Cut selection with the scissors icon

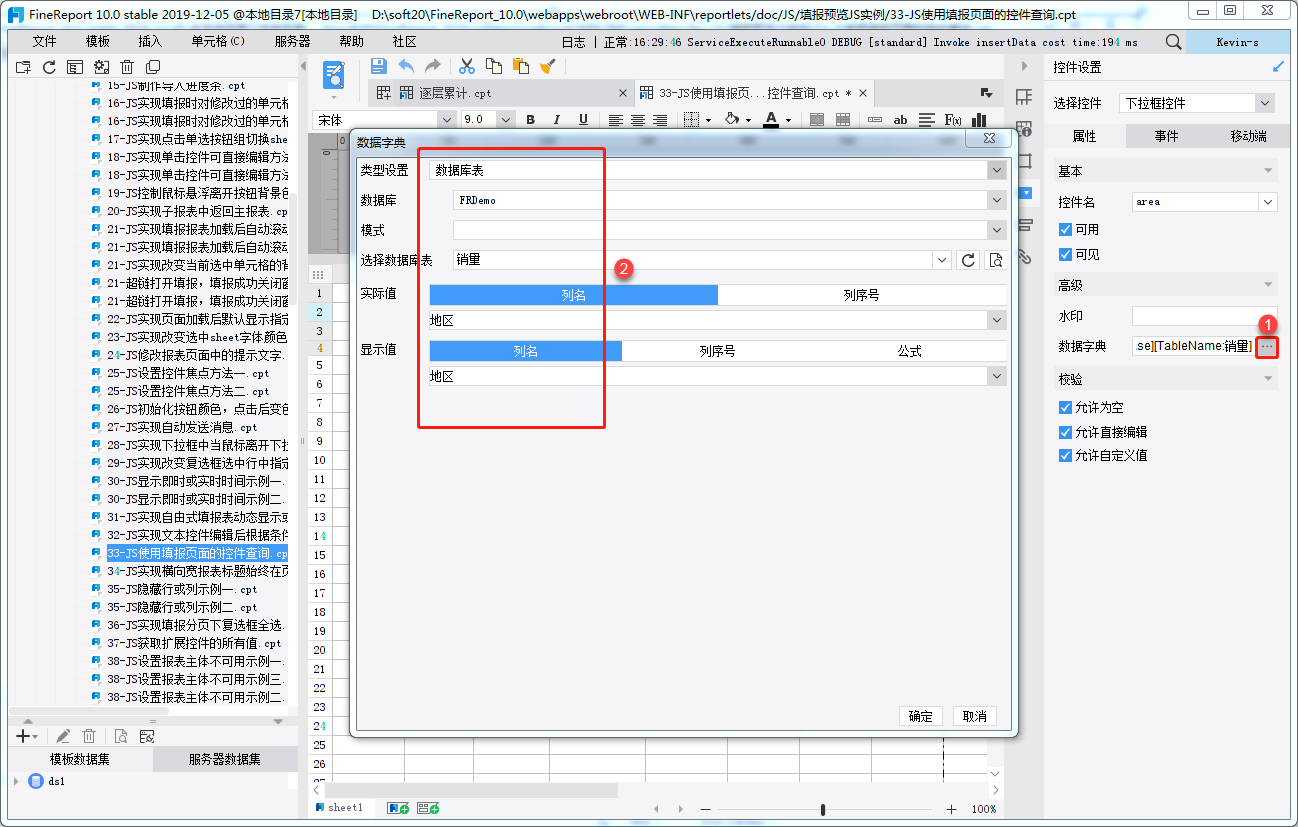466,66
